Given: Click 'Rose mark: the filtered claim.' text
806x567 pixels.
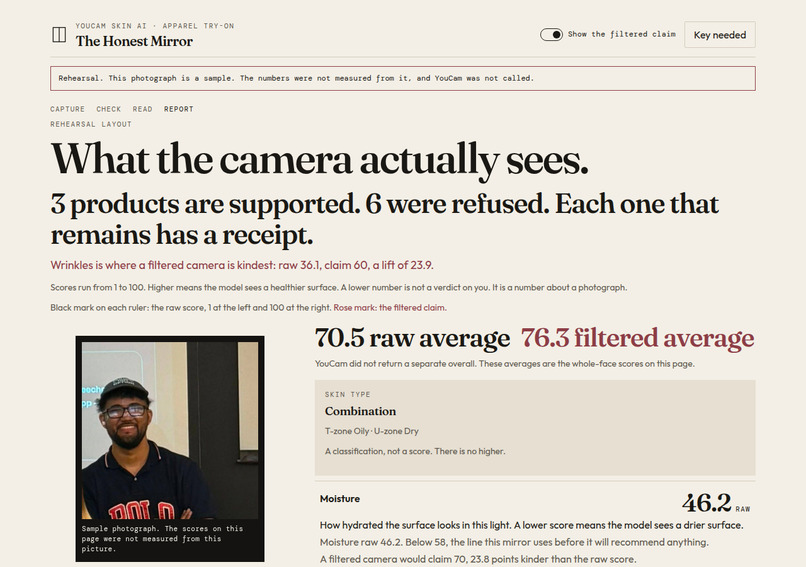Looking at the screenshot, I should (390, 308).
